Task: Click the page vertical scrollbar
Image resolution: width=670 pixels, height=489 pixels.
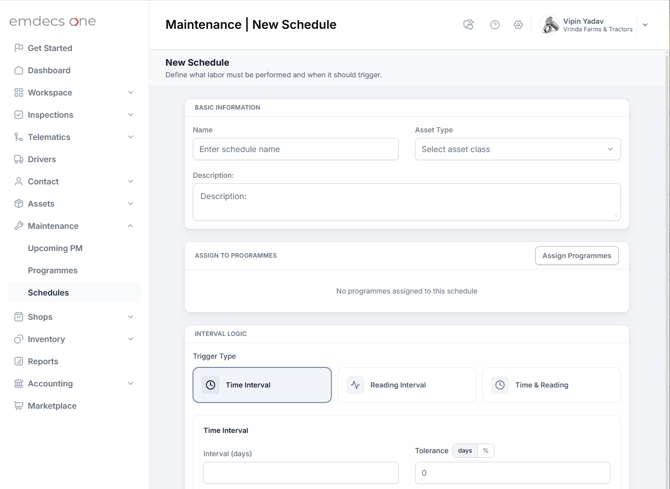Action: point(667,269)
